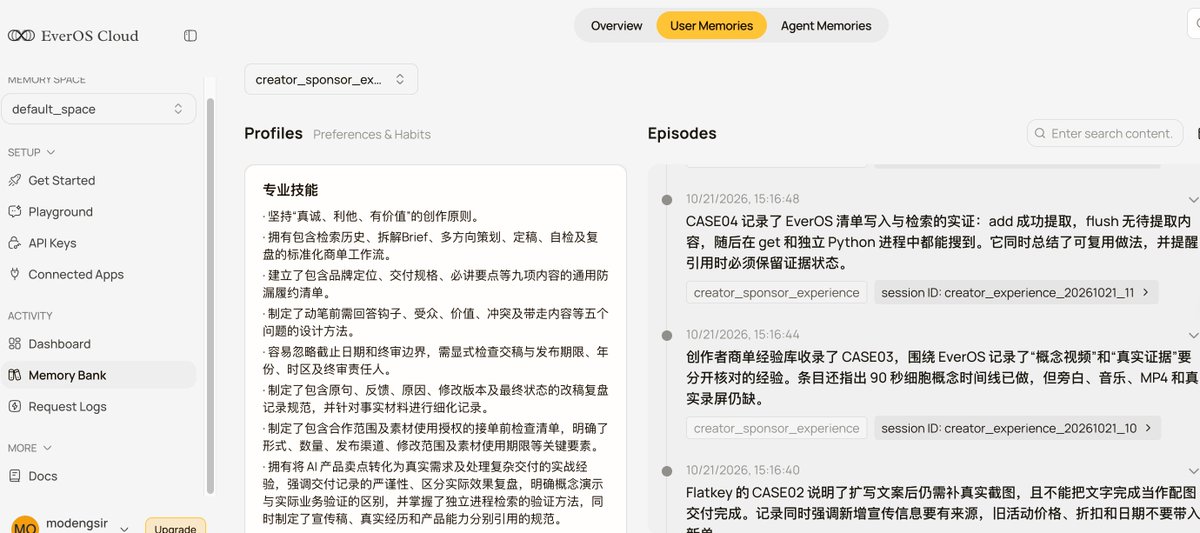Click the Docs document icon
The image size is (1200, 533).
(x=14, y=476)
